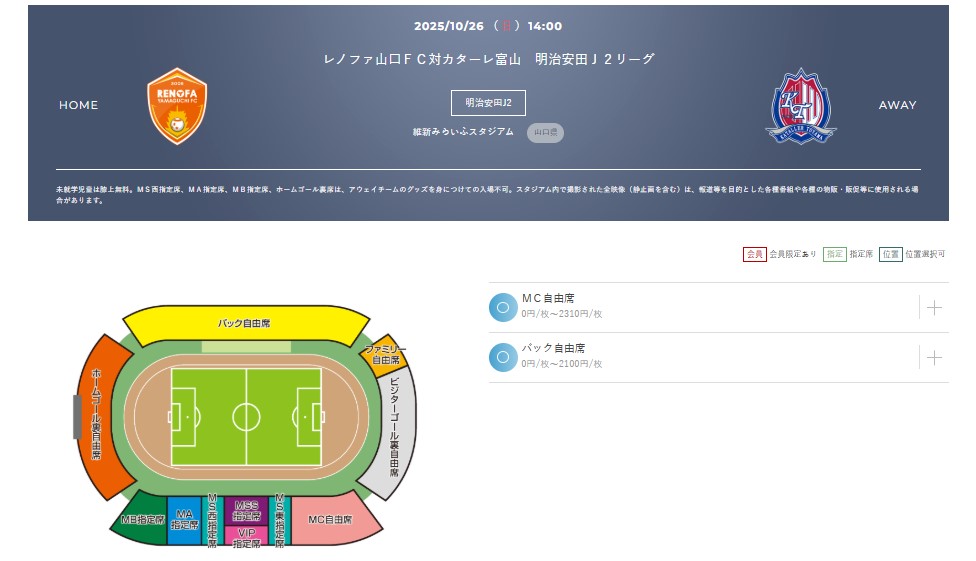Screen dimensions: 976x561
Task: Click the 山口県 prefecture tag
Action: (x=545, y=132)
